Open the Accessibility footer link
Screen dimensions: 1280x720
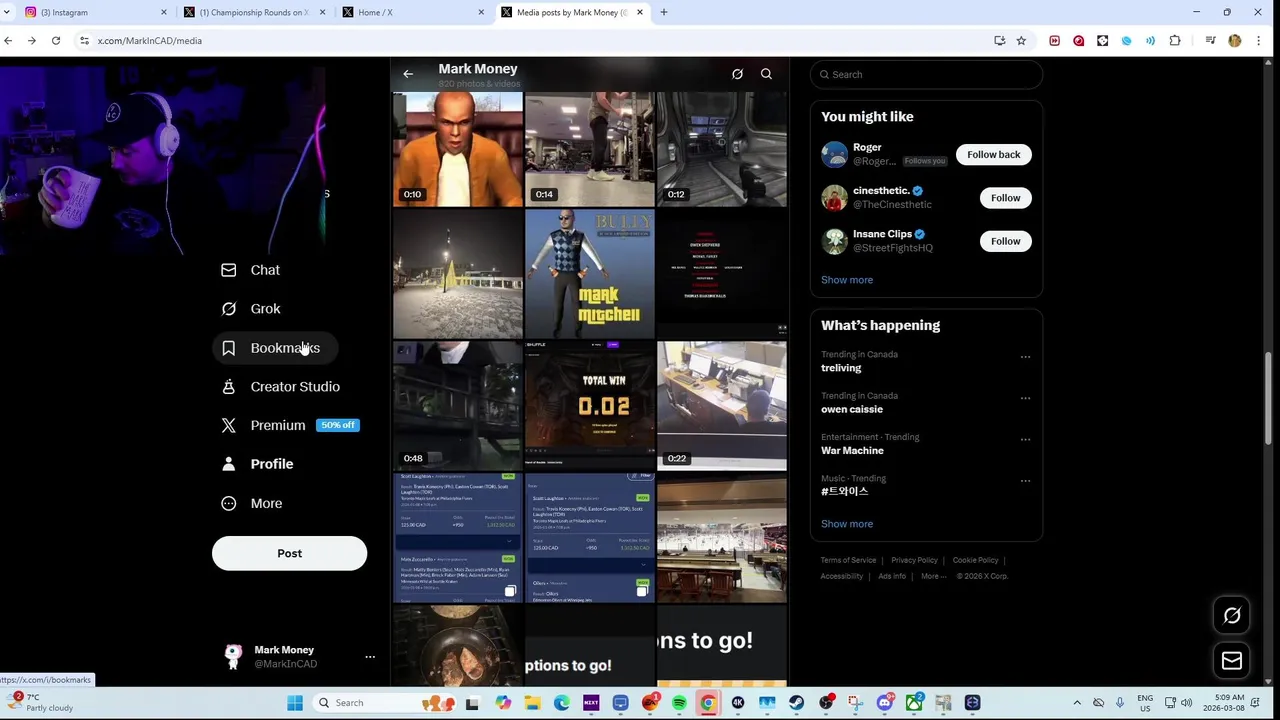click(842, 577)
